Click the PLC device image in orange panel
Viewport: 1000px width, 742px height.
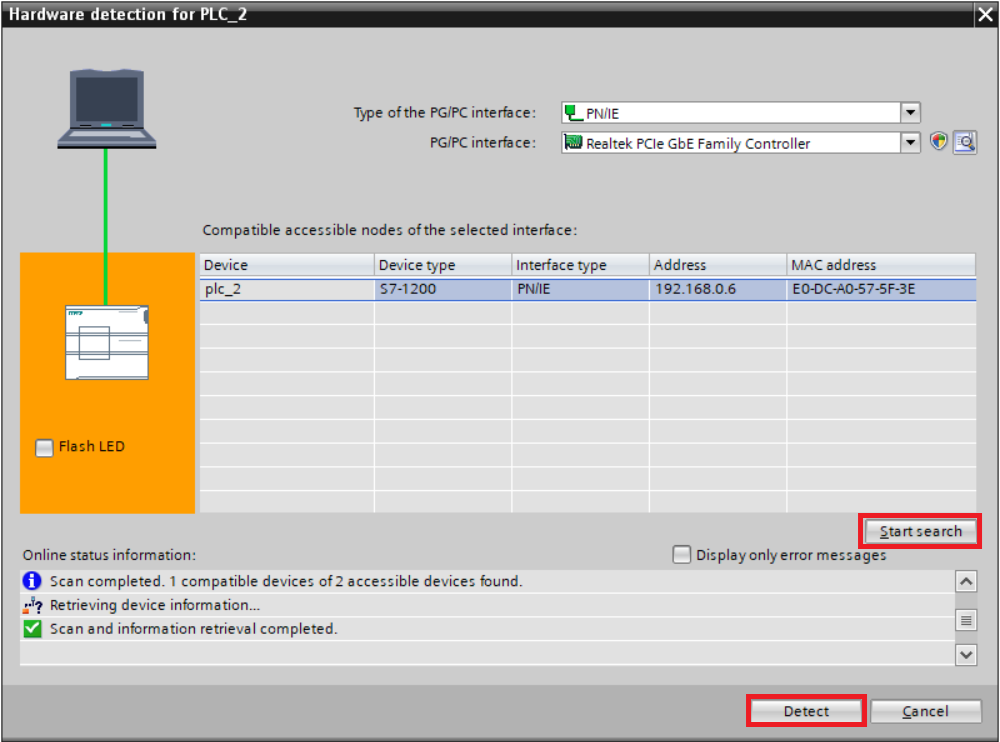[x=106, y=342]
